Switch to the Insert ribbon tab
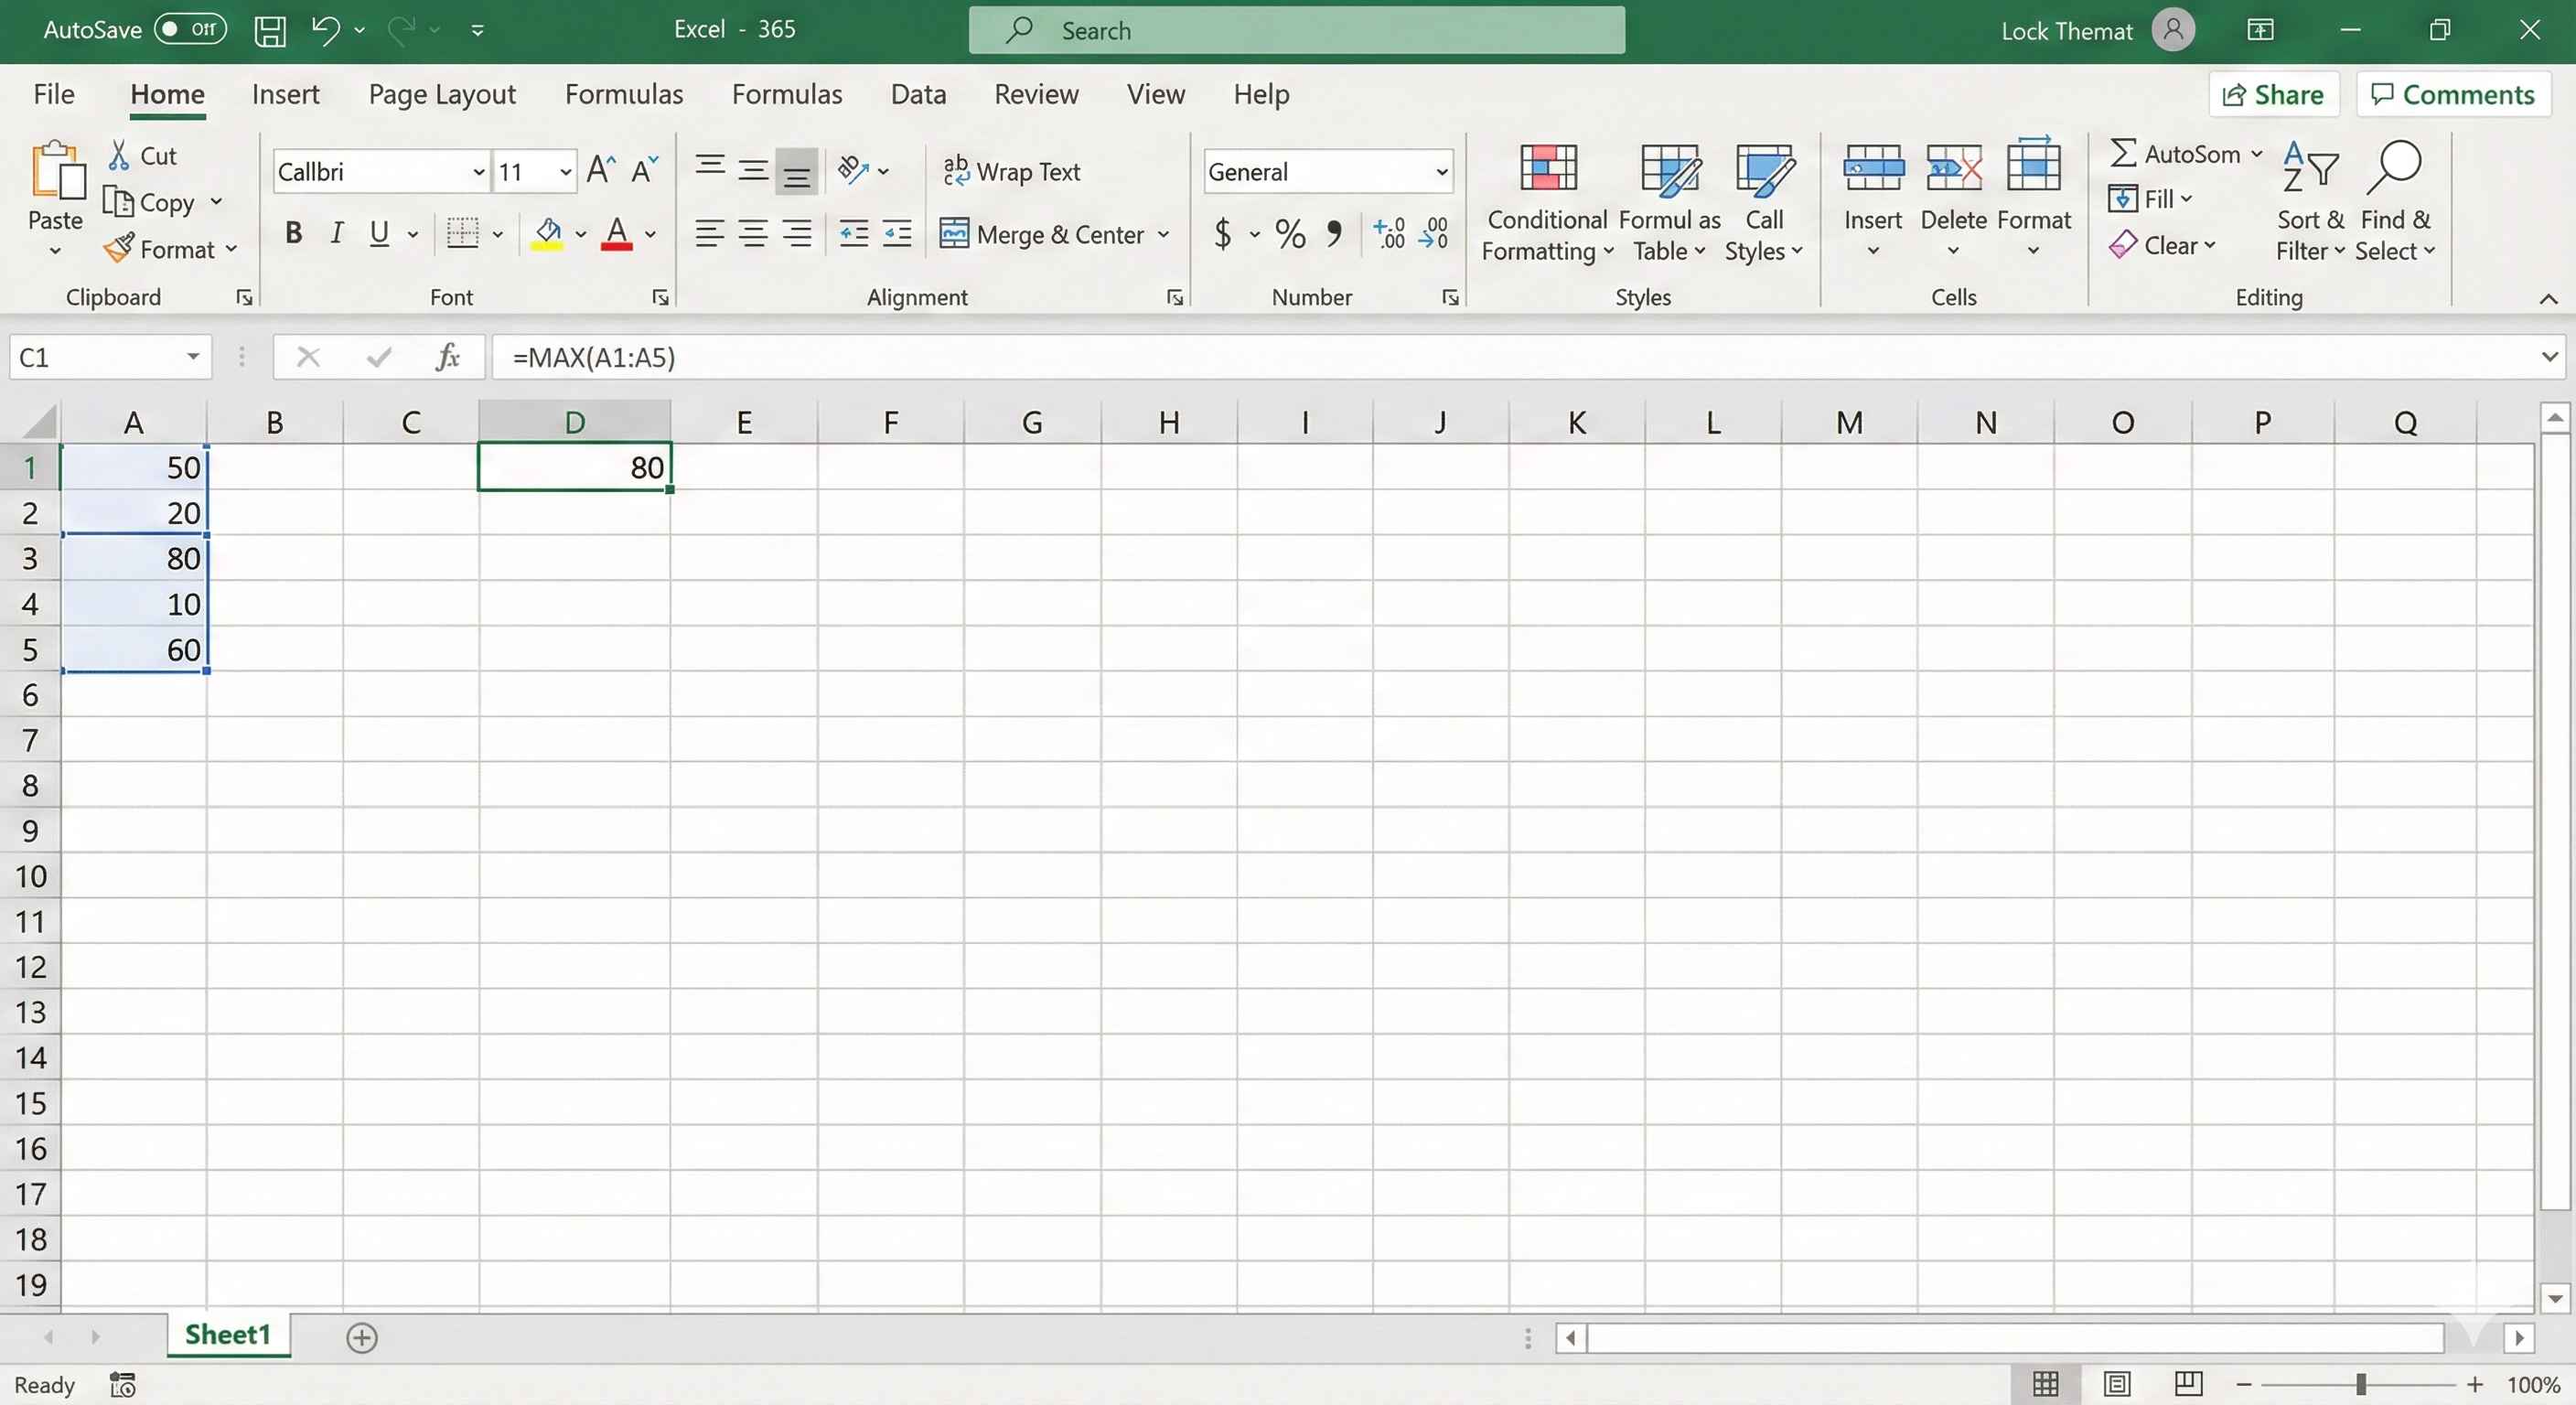 coord(285,94)
